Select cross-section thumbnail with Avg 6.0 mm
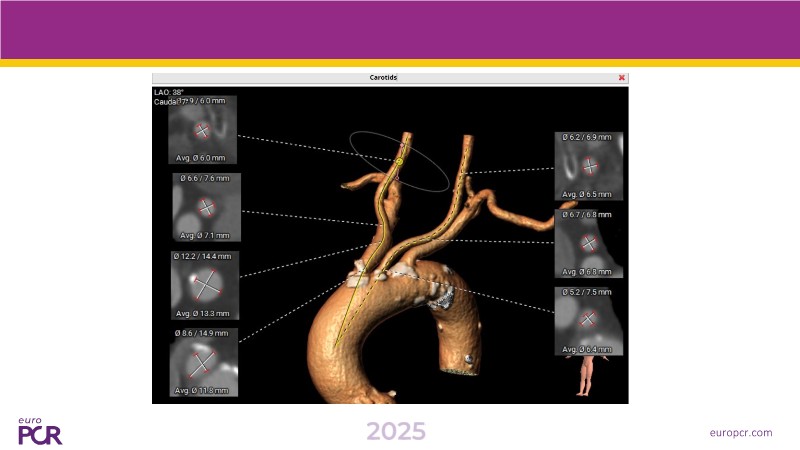The height and width of the screenshot is (450, 800). [203, 130]
